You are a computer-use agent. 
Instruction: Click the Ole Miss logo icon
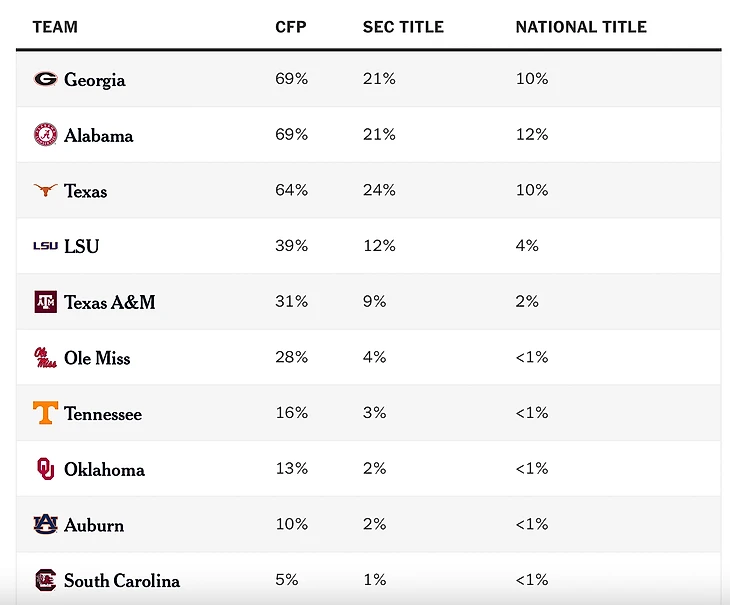45,358
